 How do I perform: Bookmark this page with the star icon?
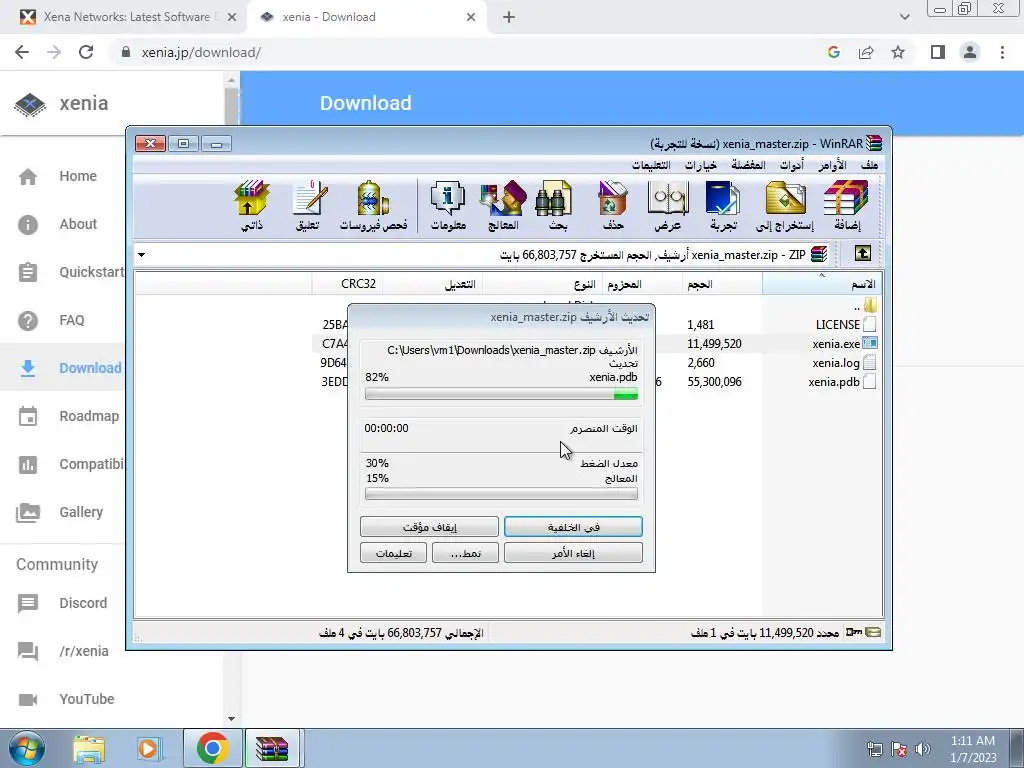(x=898, y=52)
